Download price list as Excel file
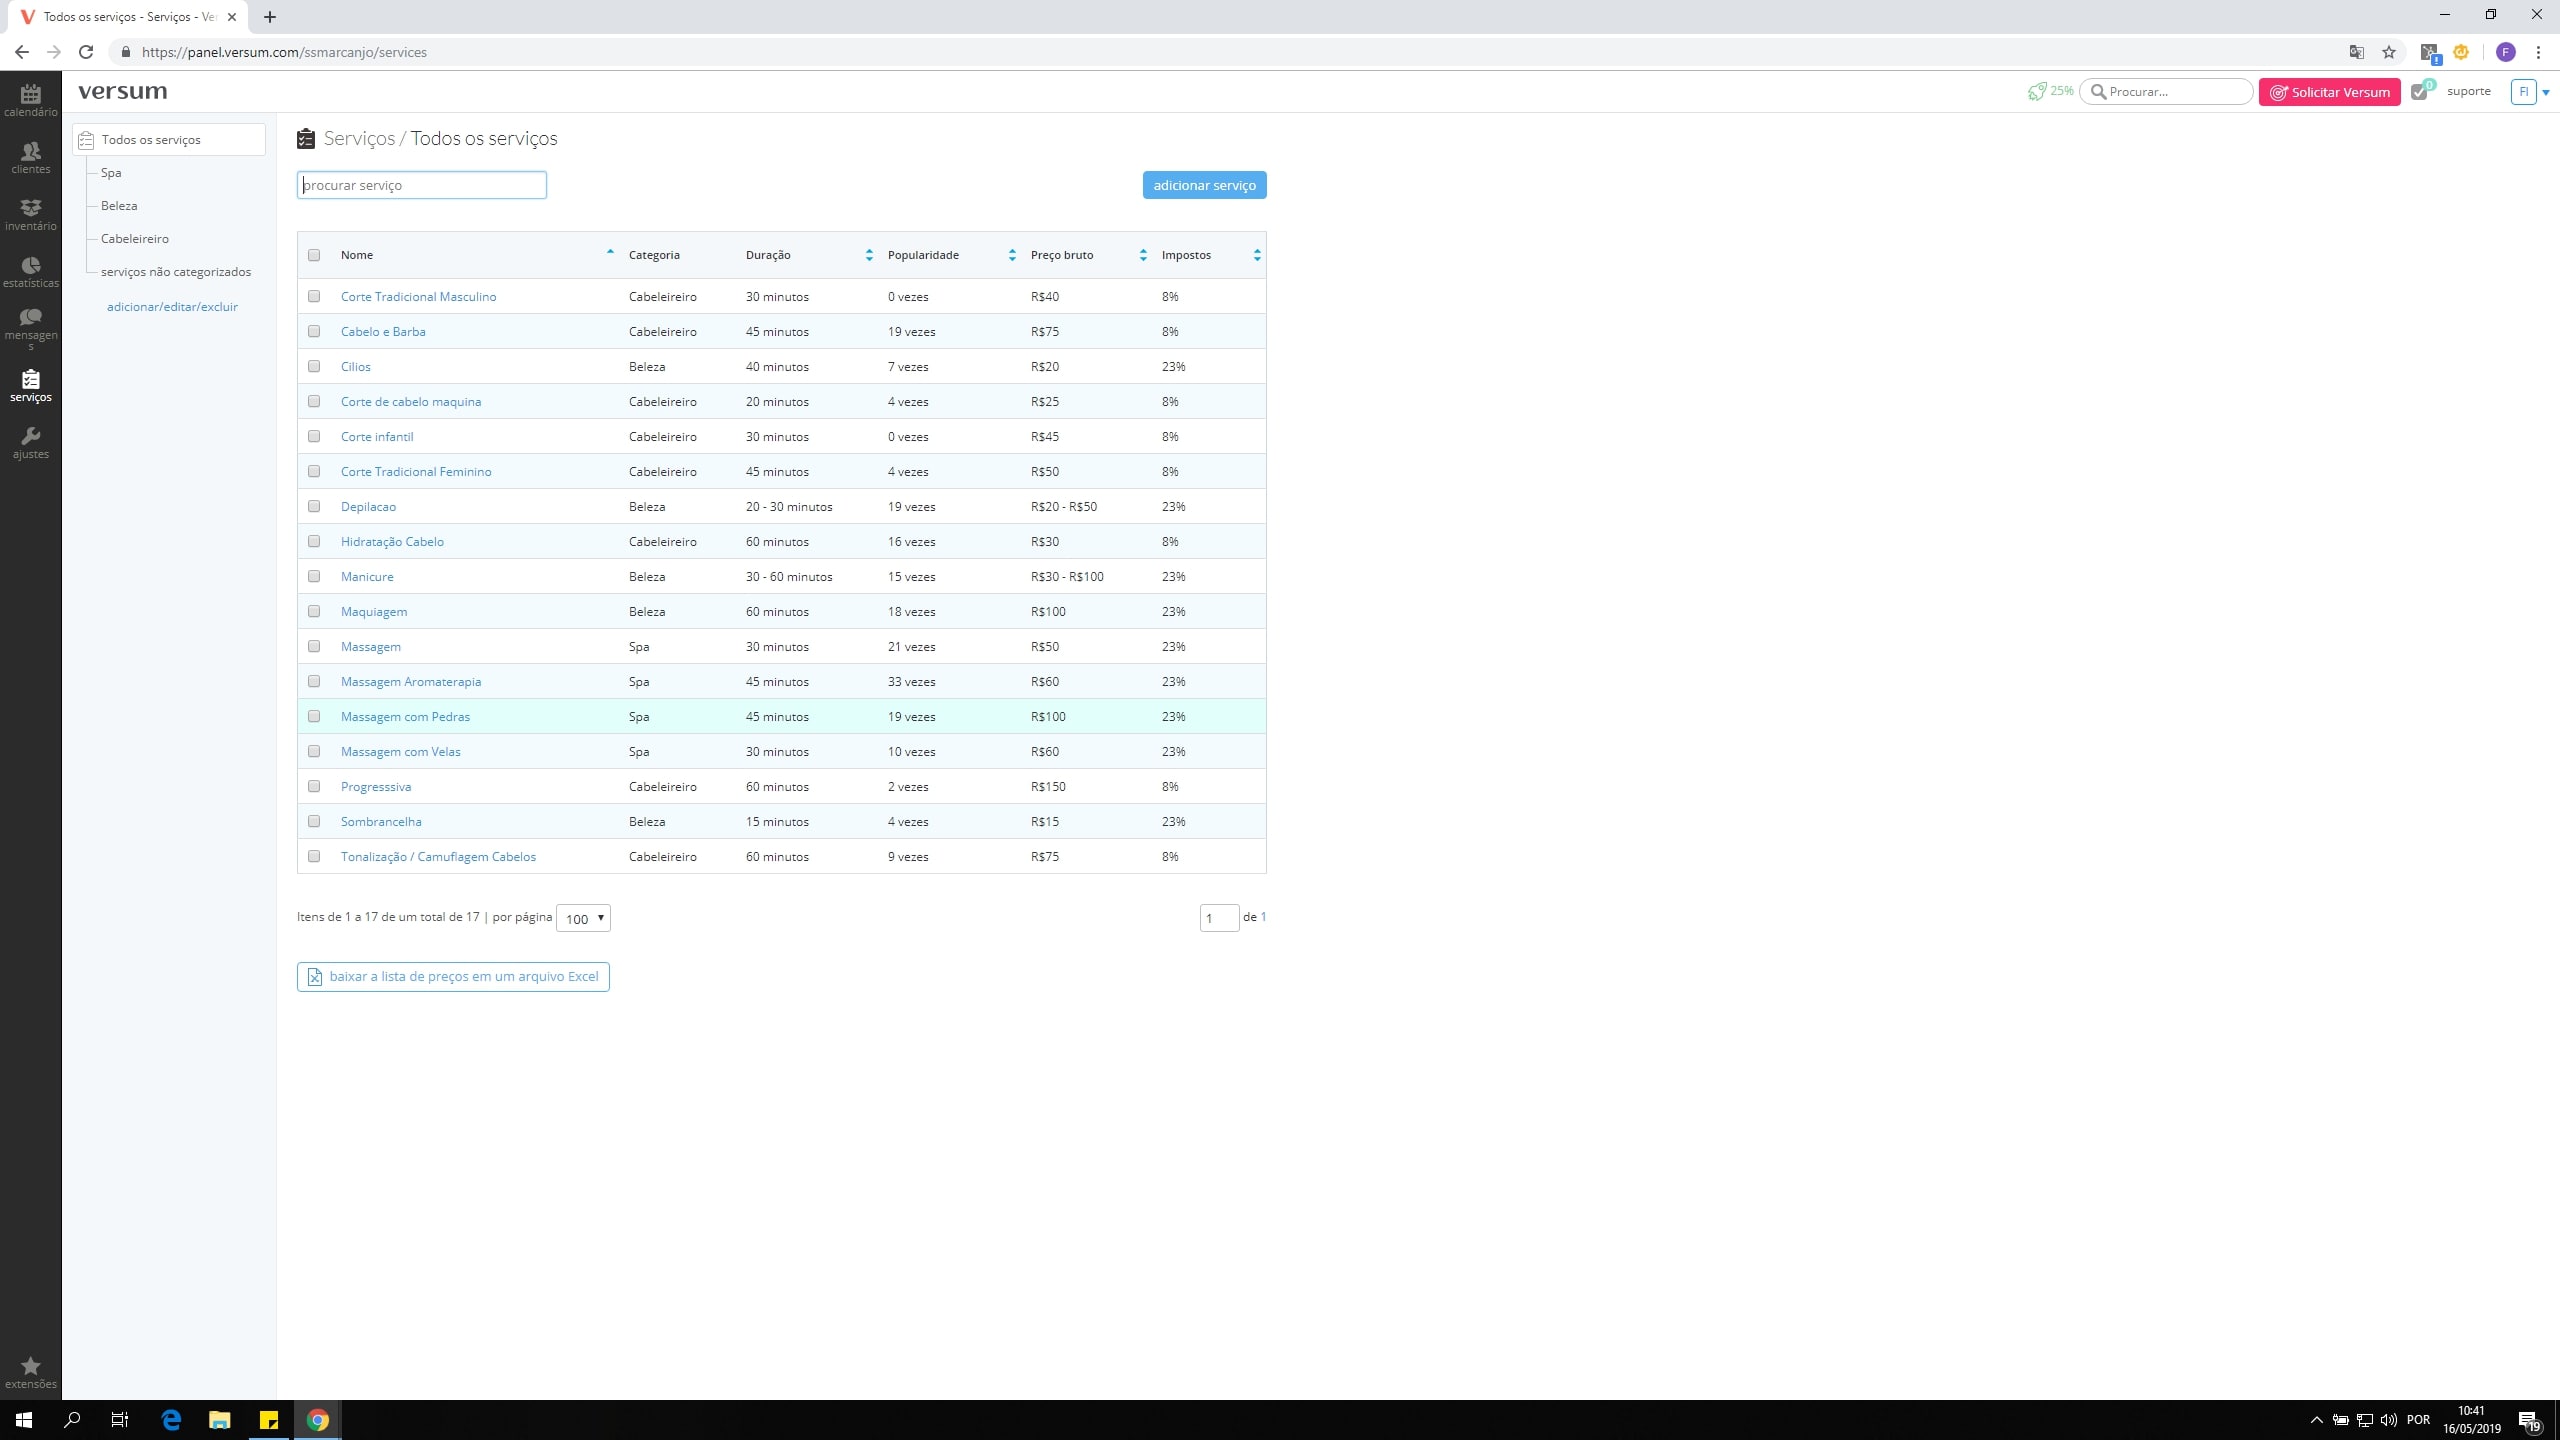2560x1440 pixels. (453, 976)
